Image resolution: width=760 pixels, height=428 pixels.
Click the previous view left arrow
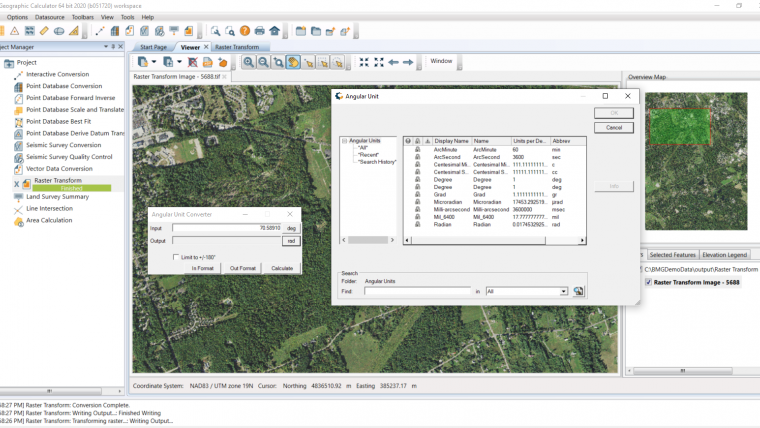393,62
